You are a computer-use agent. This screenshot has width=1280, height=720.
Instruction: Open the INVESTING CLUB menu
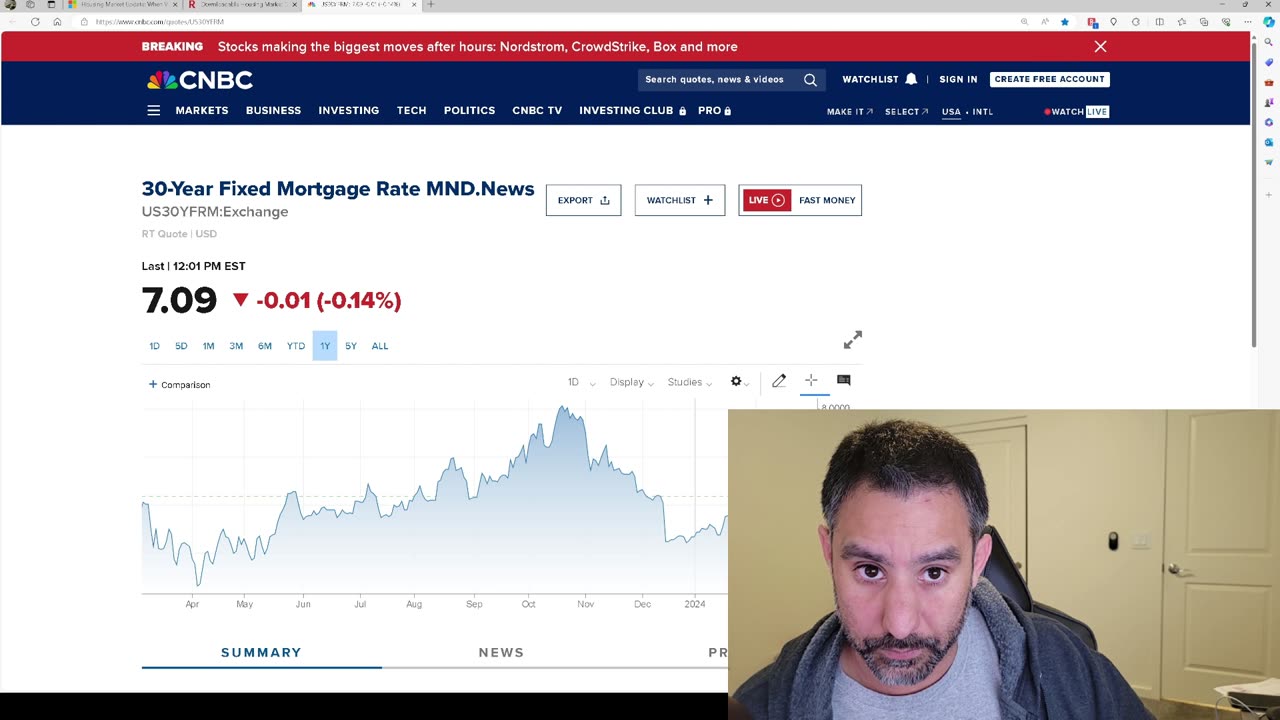coord(633,111)
